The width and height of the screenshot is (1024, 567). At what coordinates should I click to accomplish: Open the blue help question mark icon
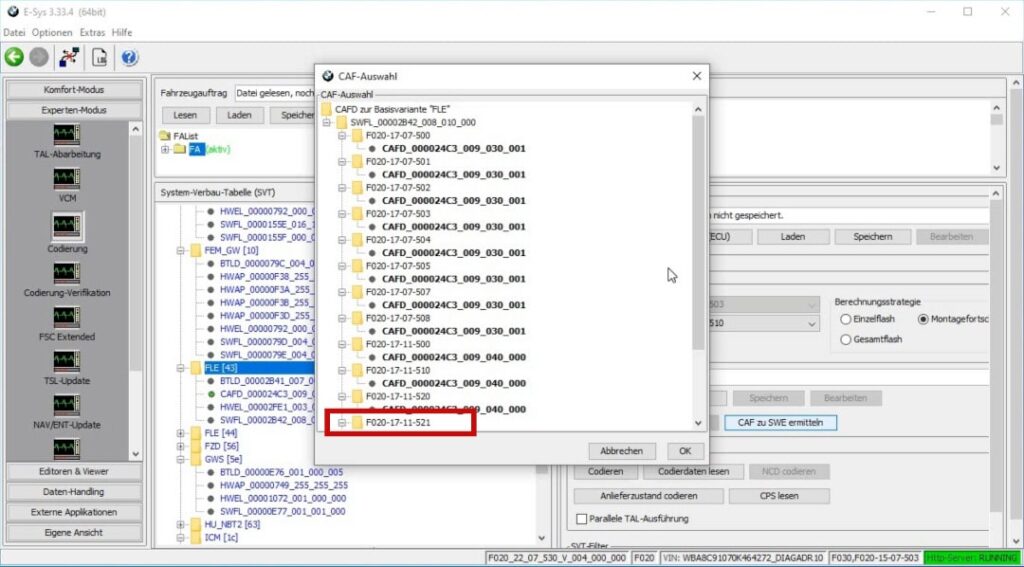129,57
